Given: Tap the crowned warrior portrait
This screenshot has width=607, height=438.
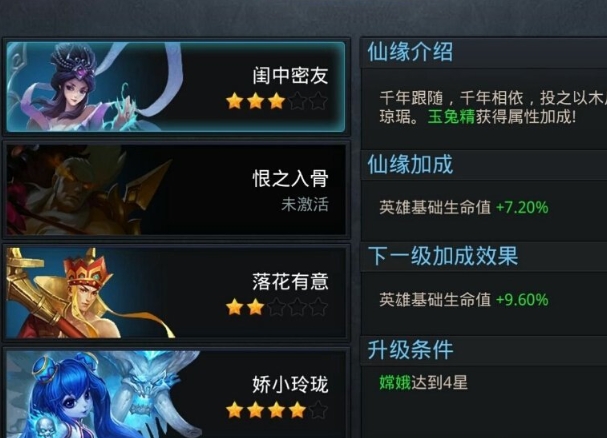Looking at the screenshot, I should 89,293.
